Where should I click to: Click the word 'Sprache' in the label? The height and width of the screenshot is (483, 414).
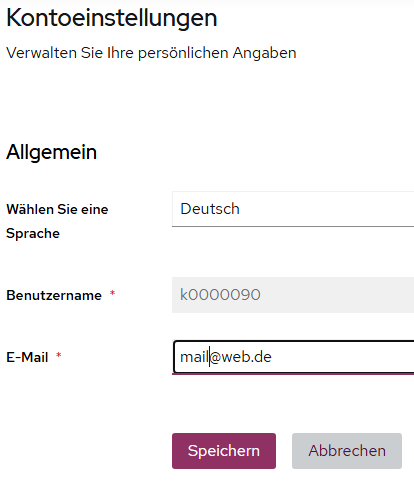[33, 234]
